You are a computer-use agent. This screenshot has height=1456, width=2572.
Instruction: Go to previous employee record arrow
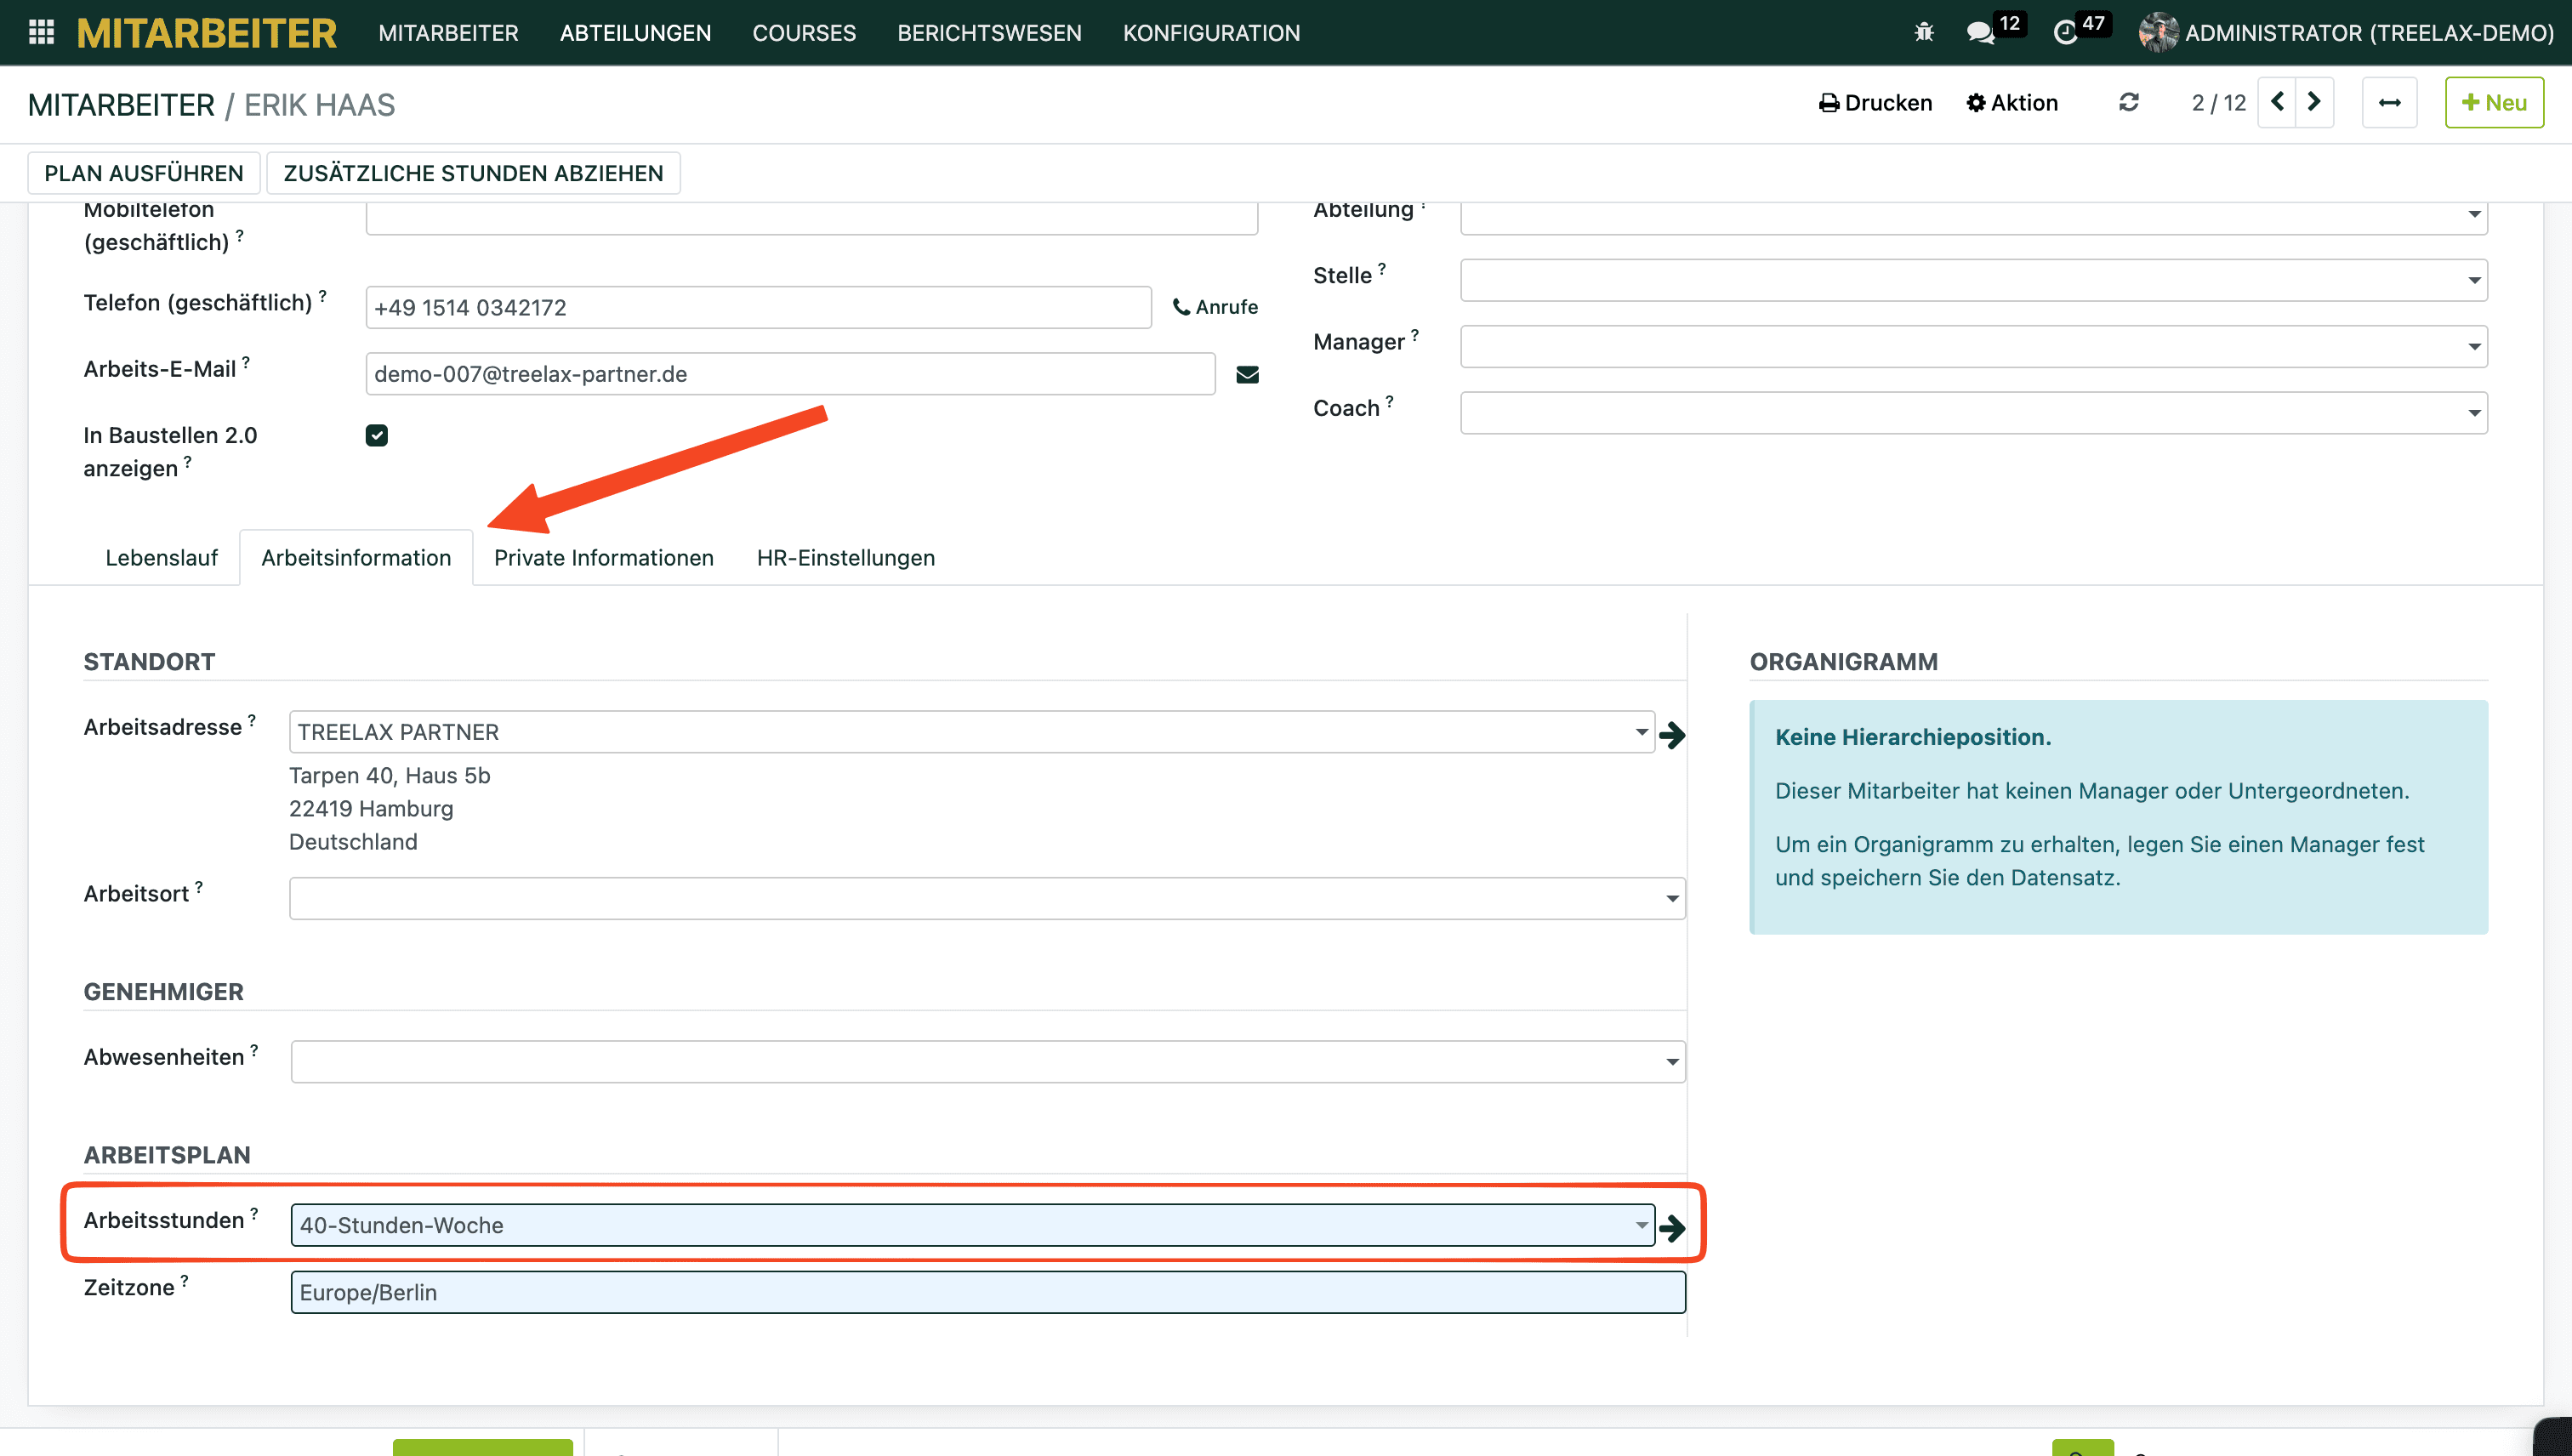[x=2277, y=102]
